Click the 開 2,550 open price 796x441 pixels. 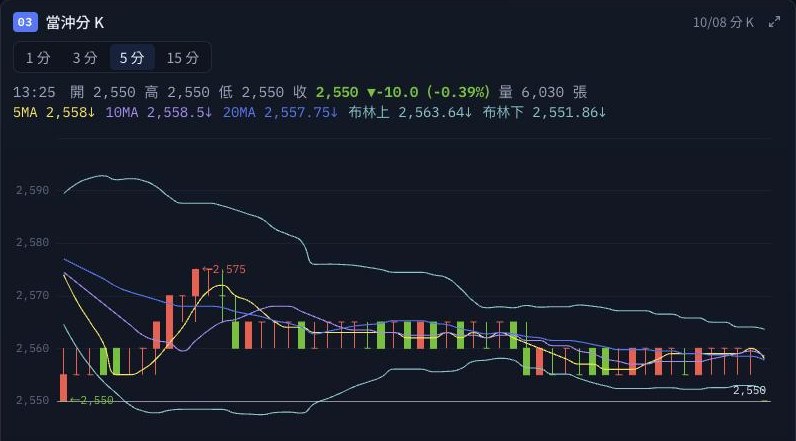tap(103, 92)
